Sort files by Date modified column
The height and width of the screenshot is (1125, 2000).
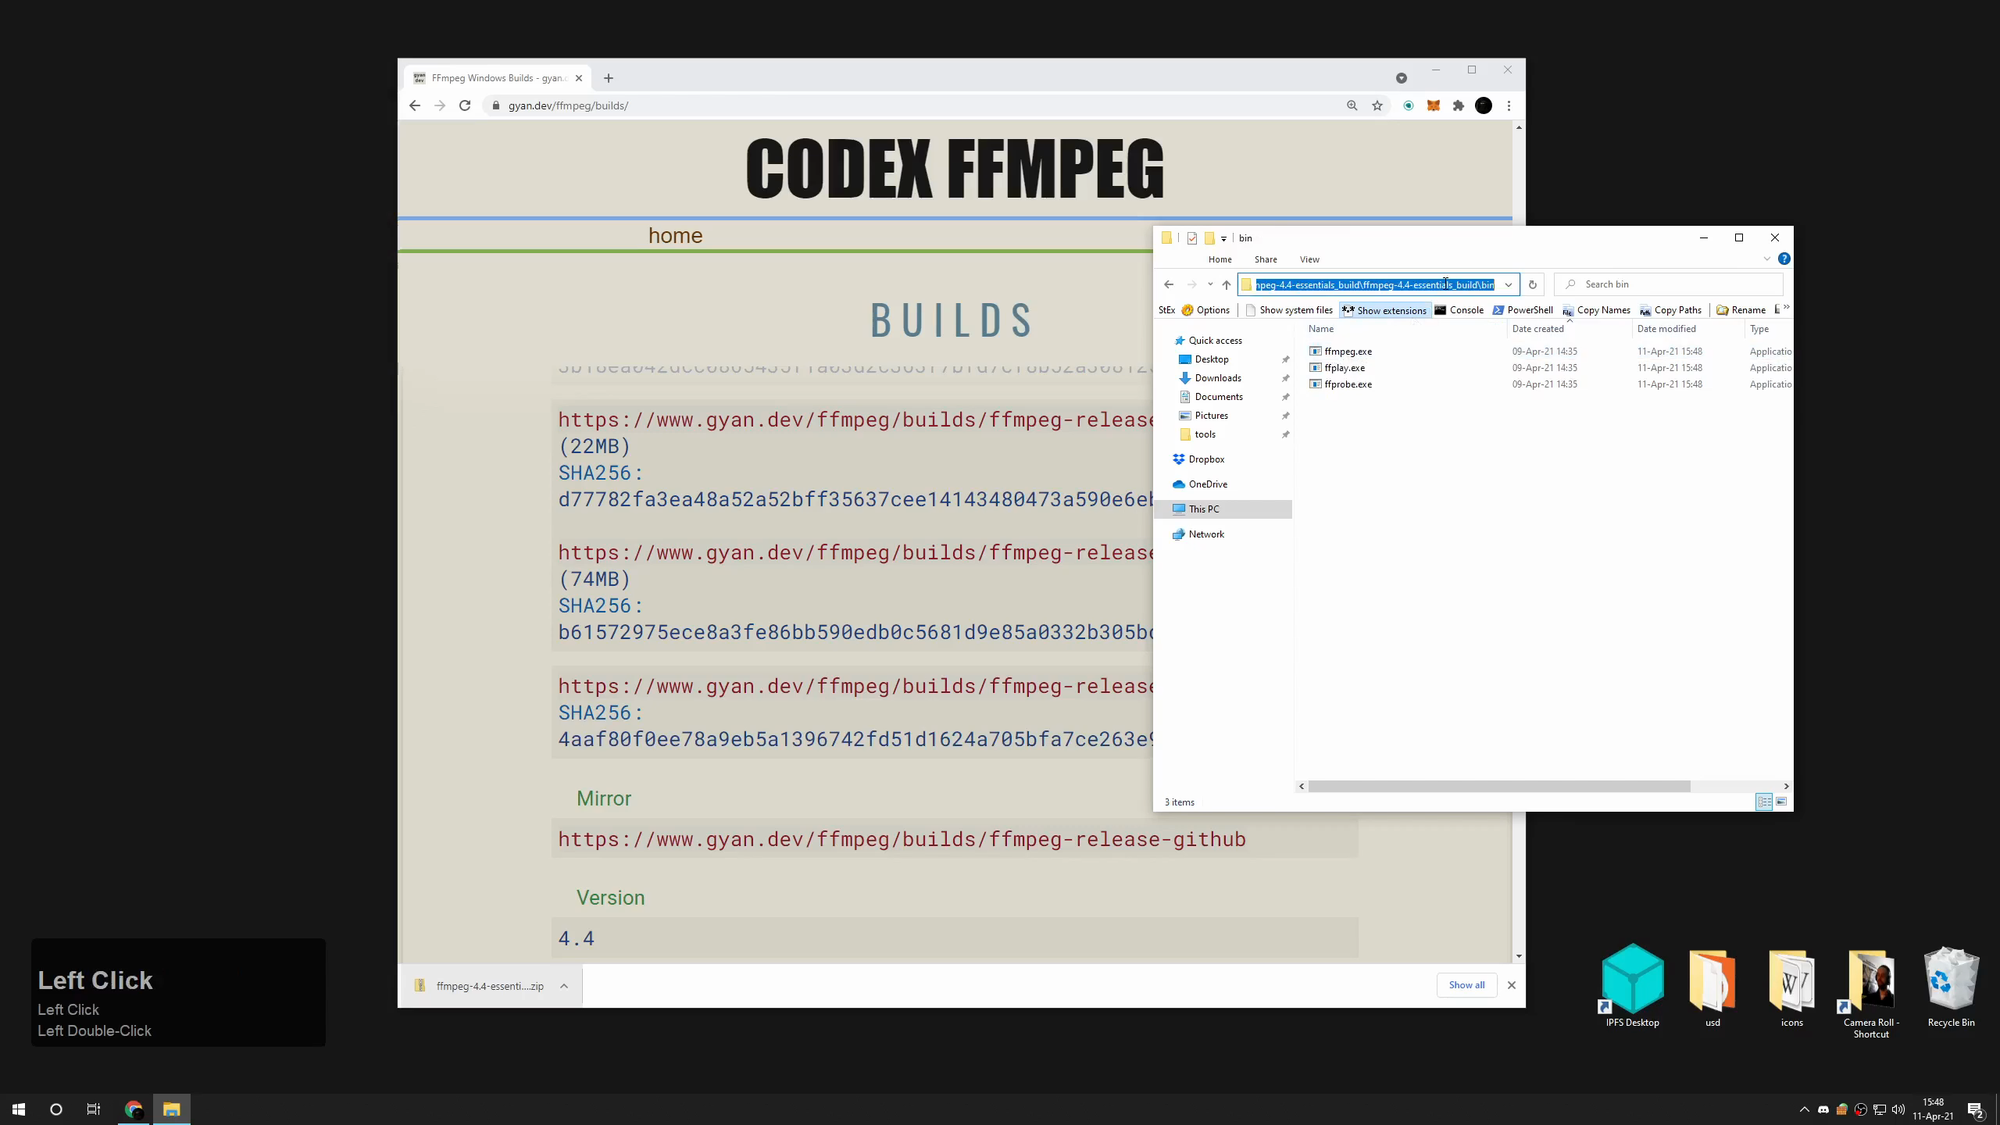pyautogui.click(x=1688, y=329)
